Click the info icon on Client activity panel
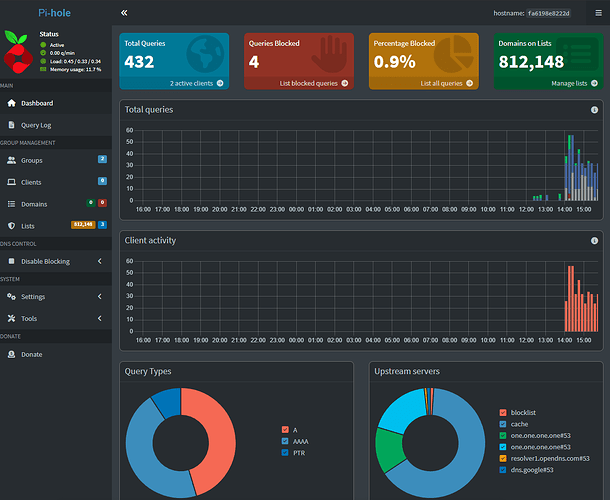 click(x=594, y=240)
